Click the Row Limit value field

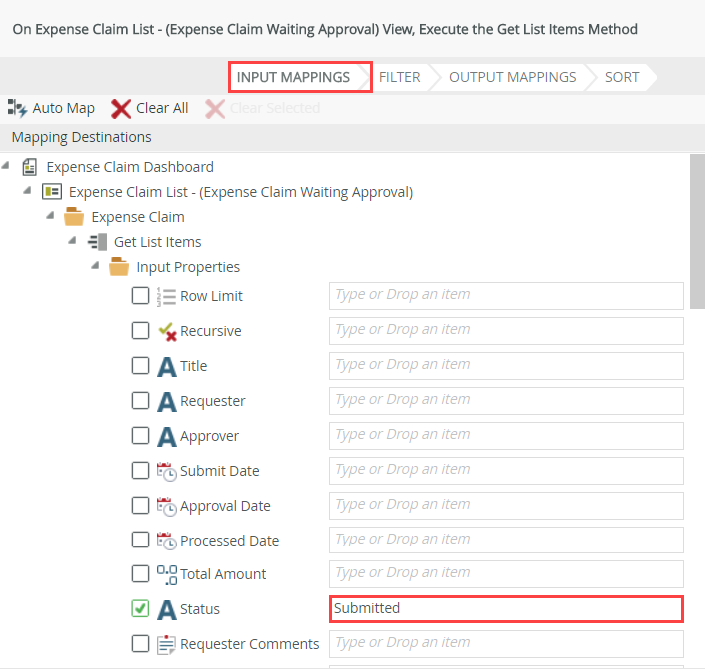(x=506, y=296)
